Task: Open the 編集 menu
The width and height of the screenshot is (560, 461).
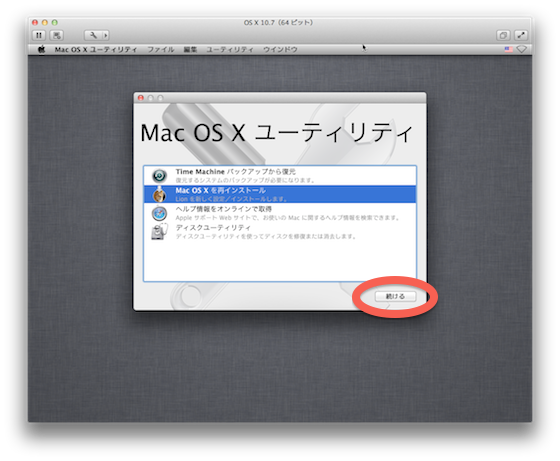Action: tap(190, 50)
